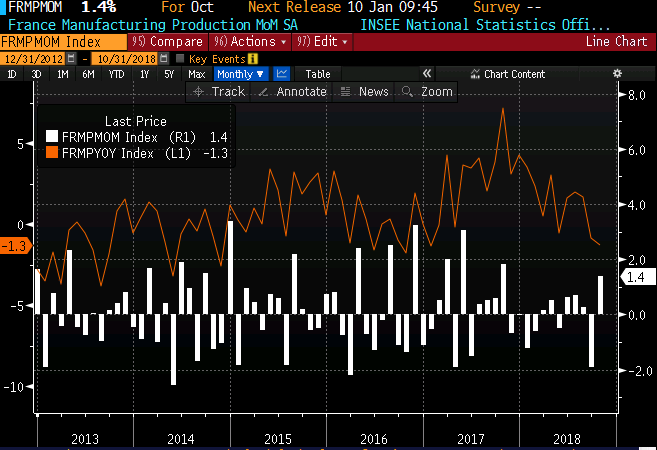Expand the Actions menu dropdown
Viewport: 657px width, 450px height.
click(250, 41)
